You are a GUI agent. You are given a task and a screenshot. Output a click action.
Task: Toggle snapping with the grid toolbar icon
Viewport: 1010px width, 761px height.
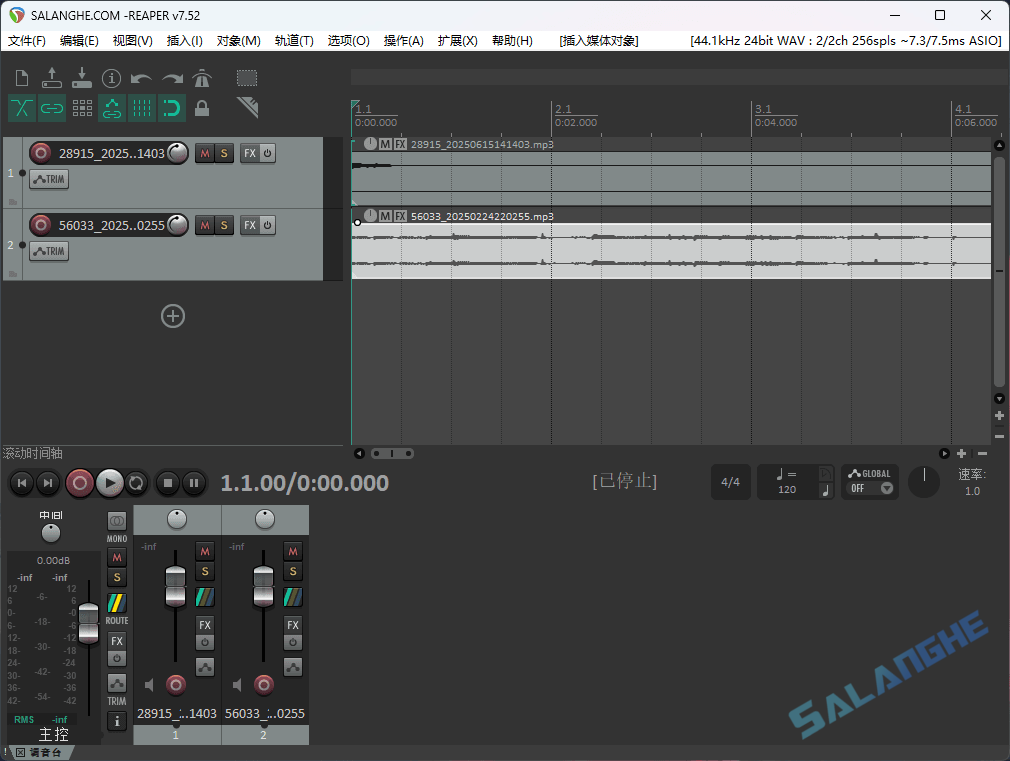coord(141,107)
